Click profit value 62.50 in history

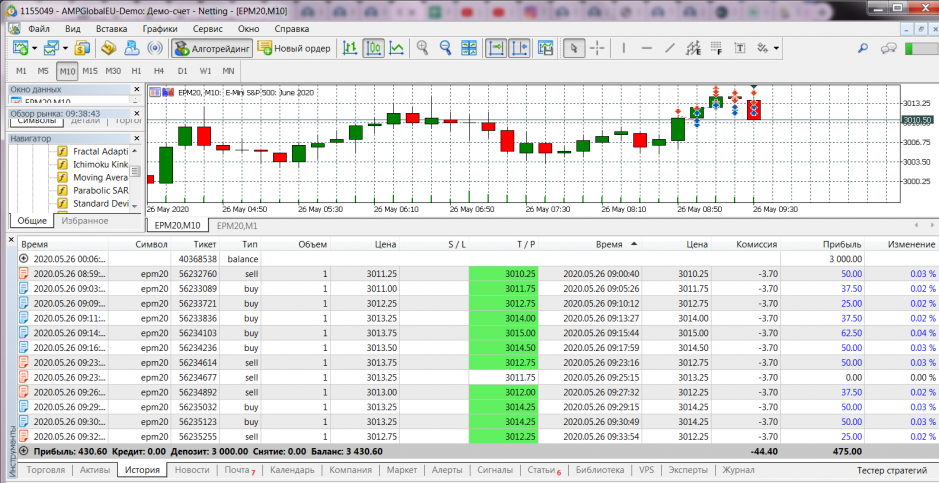[x=850, y=333]
